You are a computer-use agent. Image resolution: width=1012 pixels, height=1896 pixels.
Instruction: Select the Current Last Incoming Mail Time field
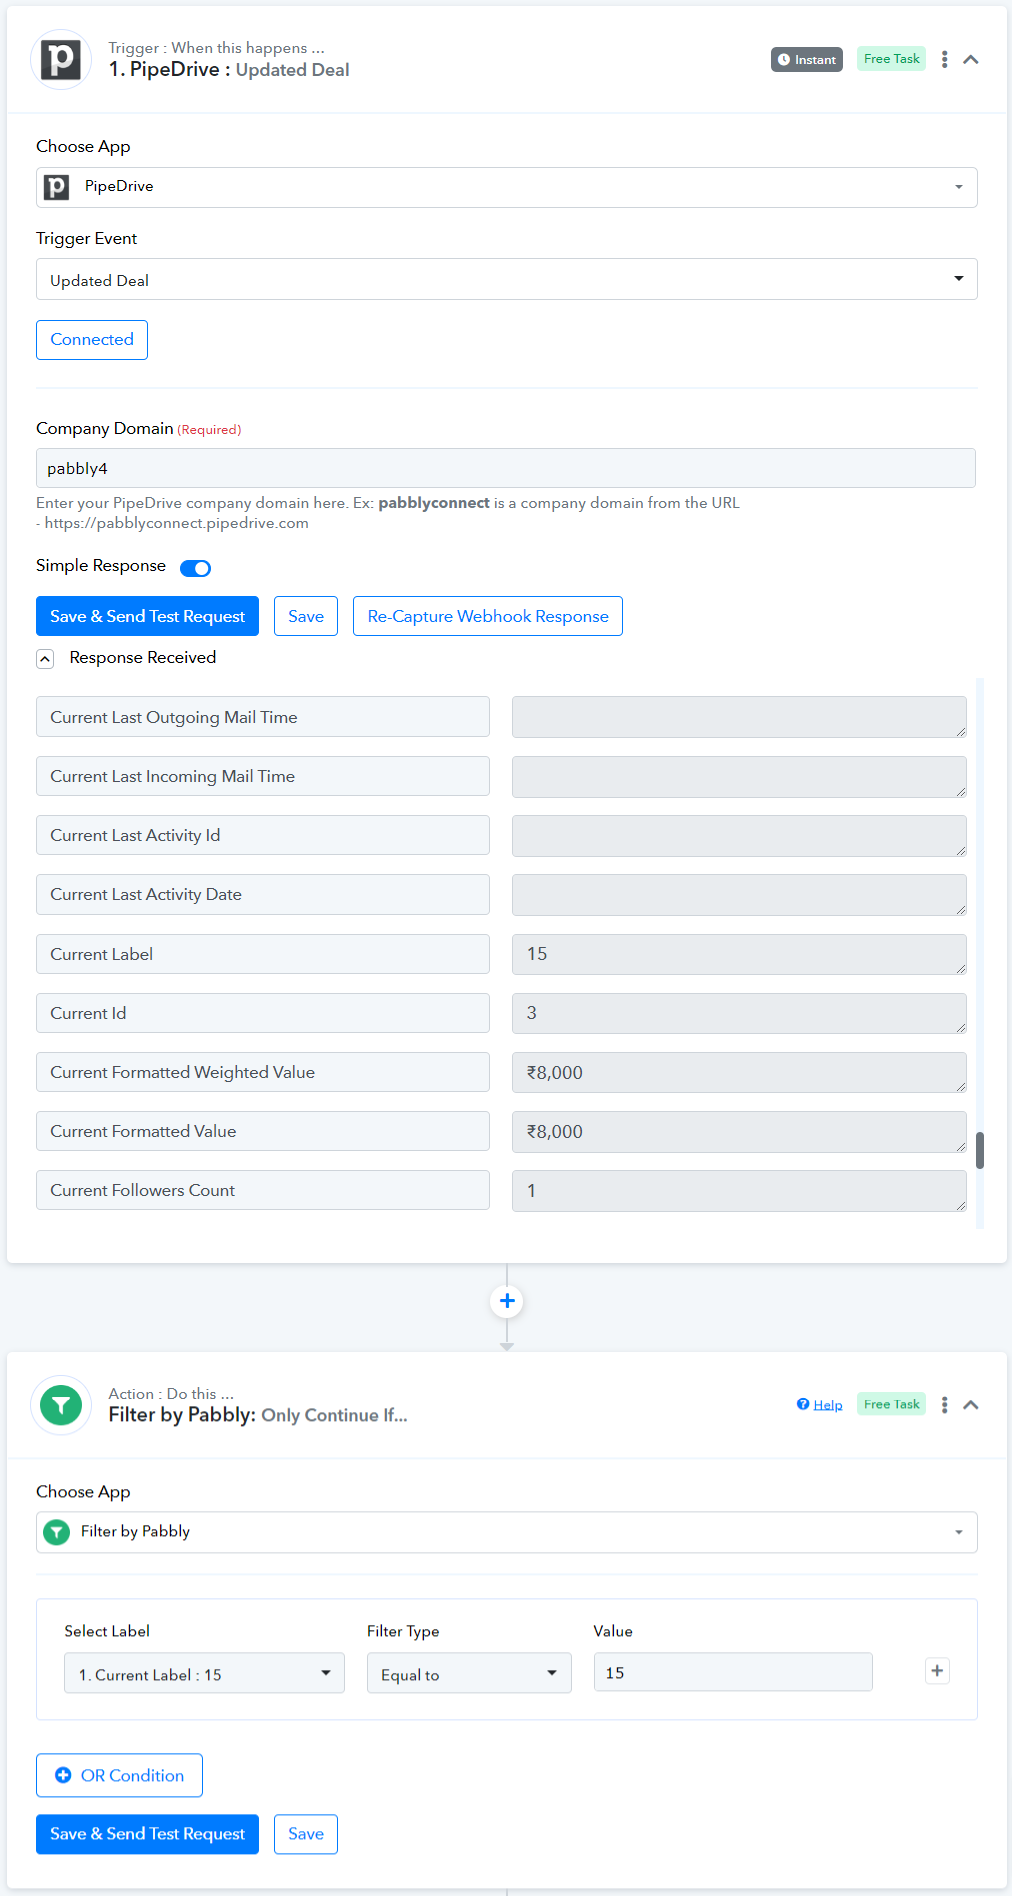click(x=263, y=776)
